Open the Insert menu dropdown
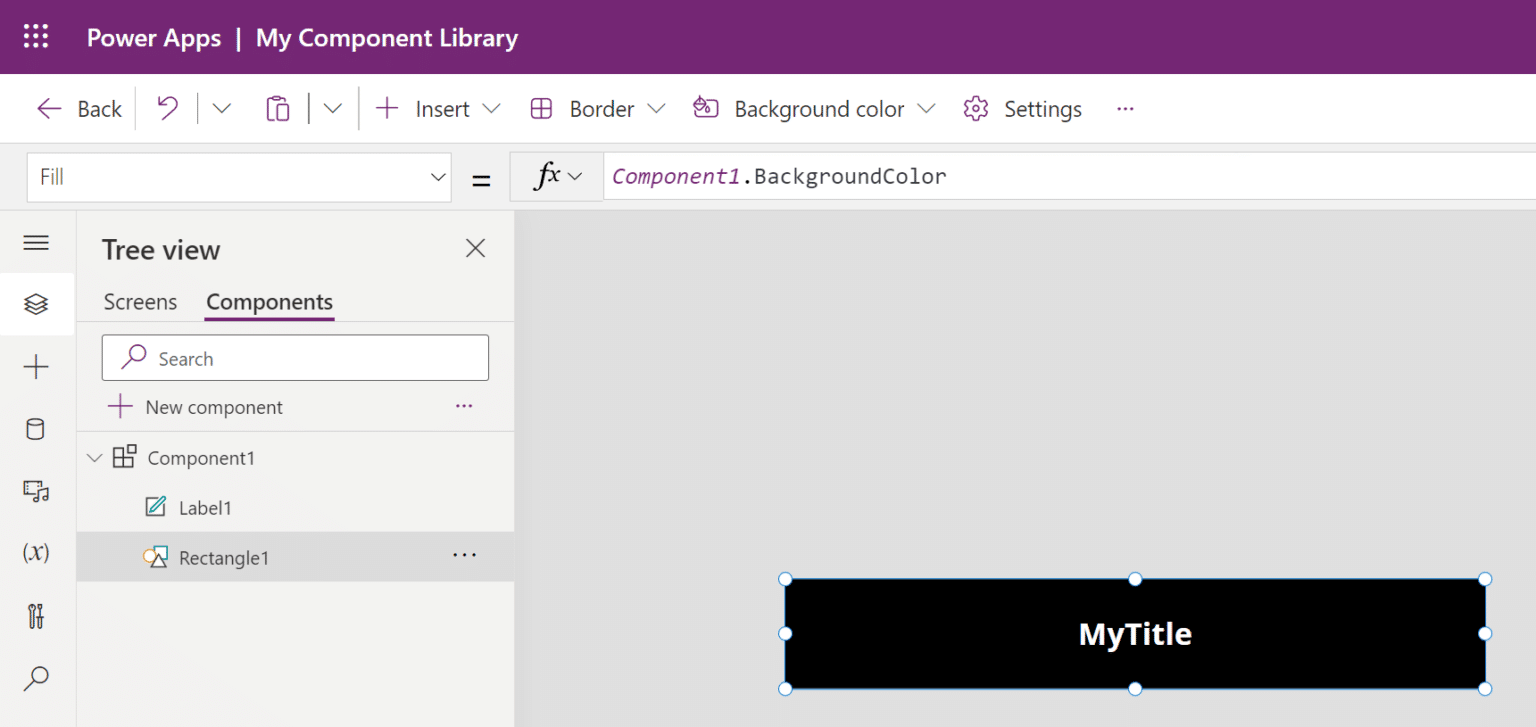 pyautogui.click(x=491, y=108)
